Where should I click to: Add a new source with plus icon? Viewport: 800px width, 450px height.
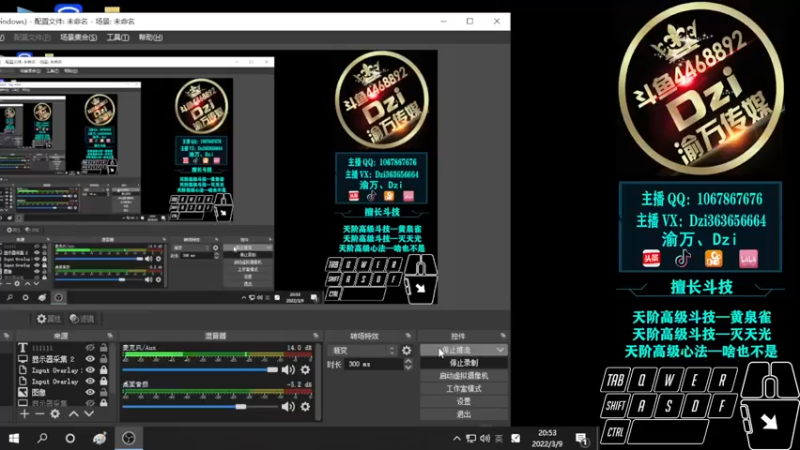tap(24, 414)
